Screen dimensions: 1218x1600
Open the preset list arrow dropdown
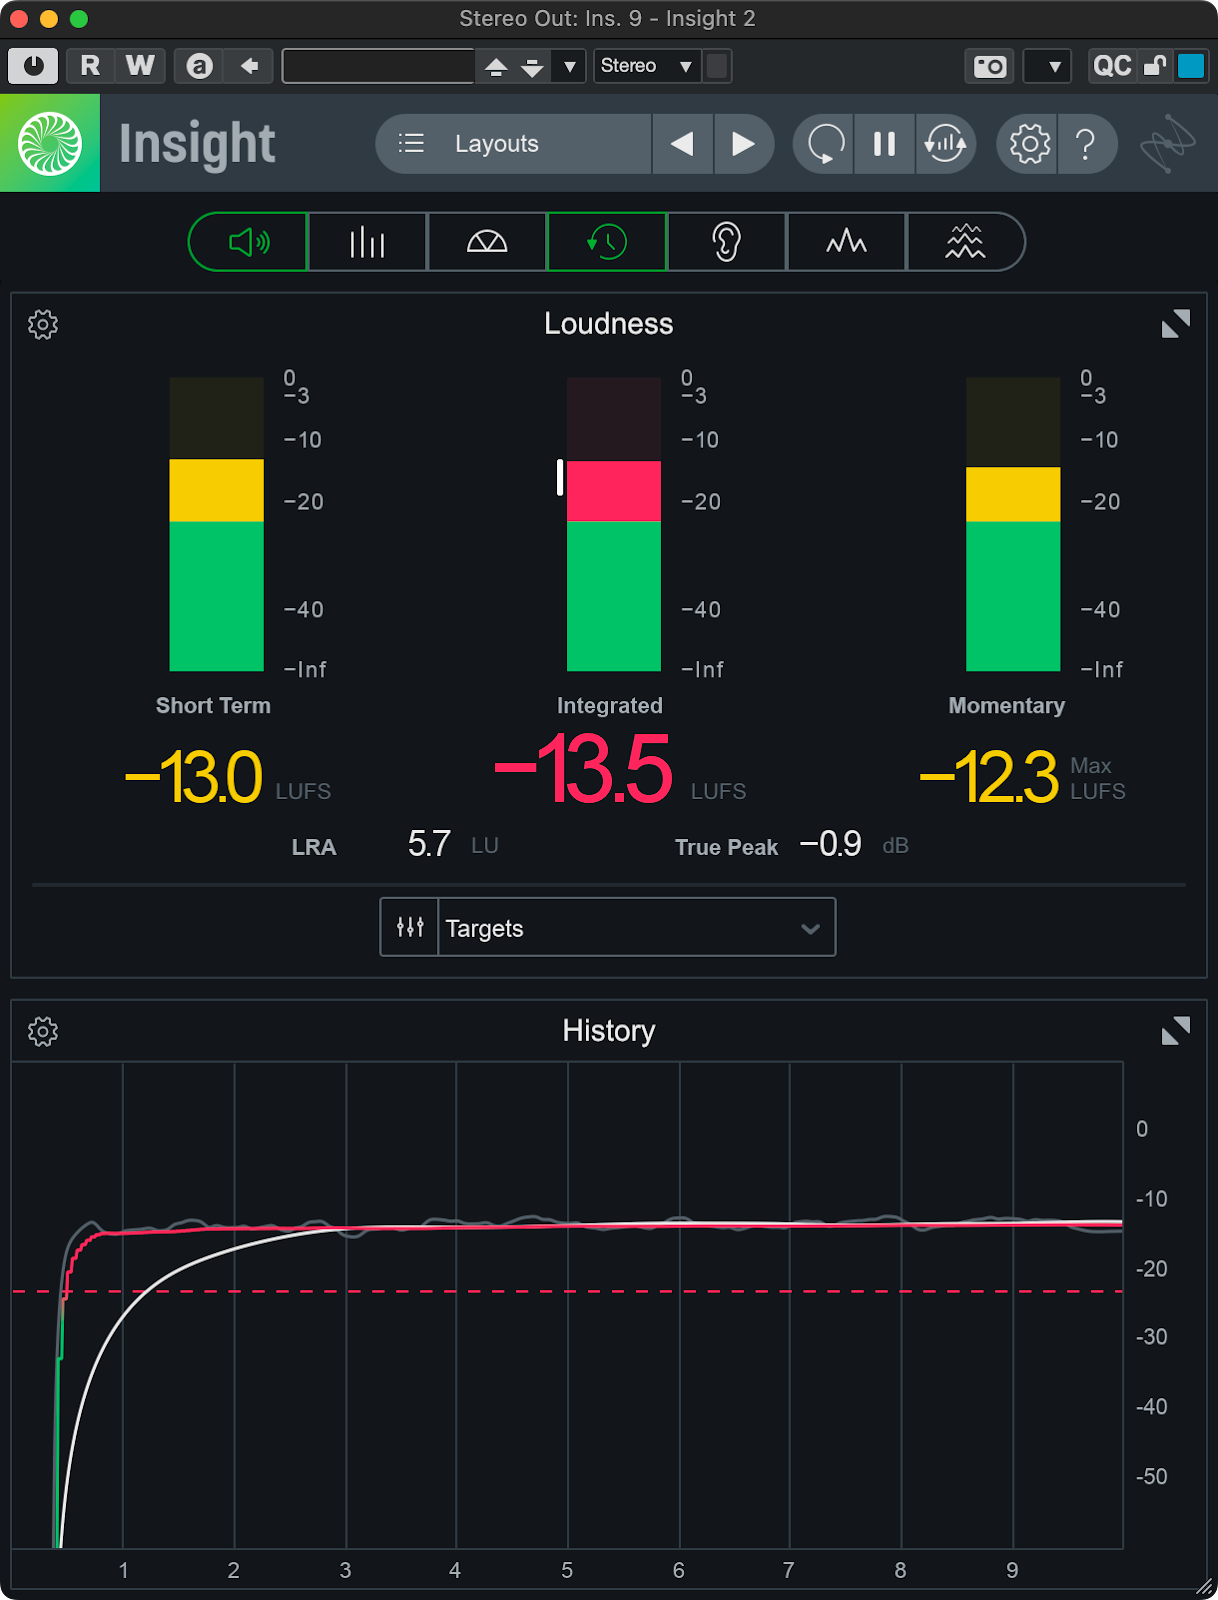coord(570,67)
